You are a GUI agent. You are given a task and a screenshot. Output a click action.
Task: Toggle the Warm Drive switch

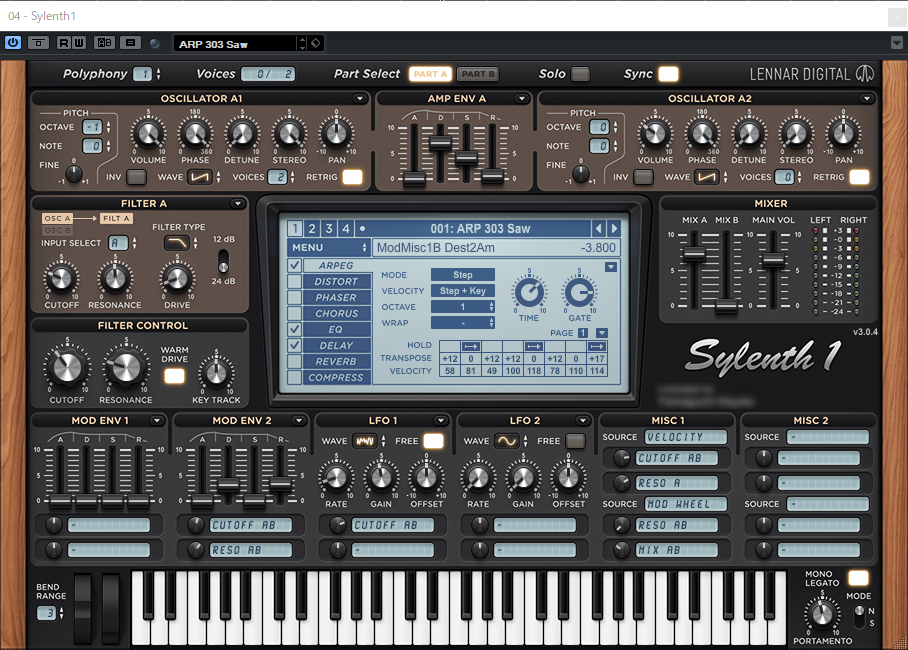point(174,376)
